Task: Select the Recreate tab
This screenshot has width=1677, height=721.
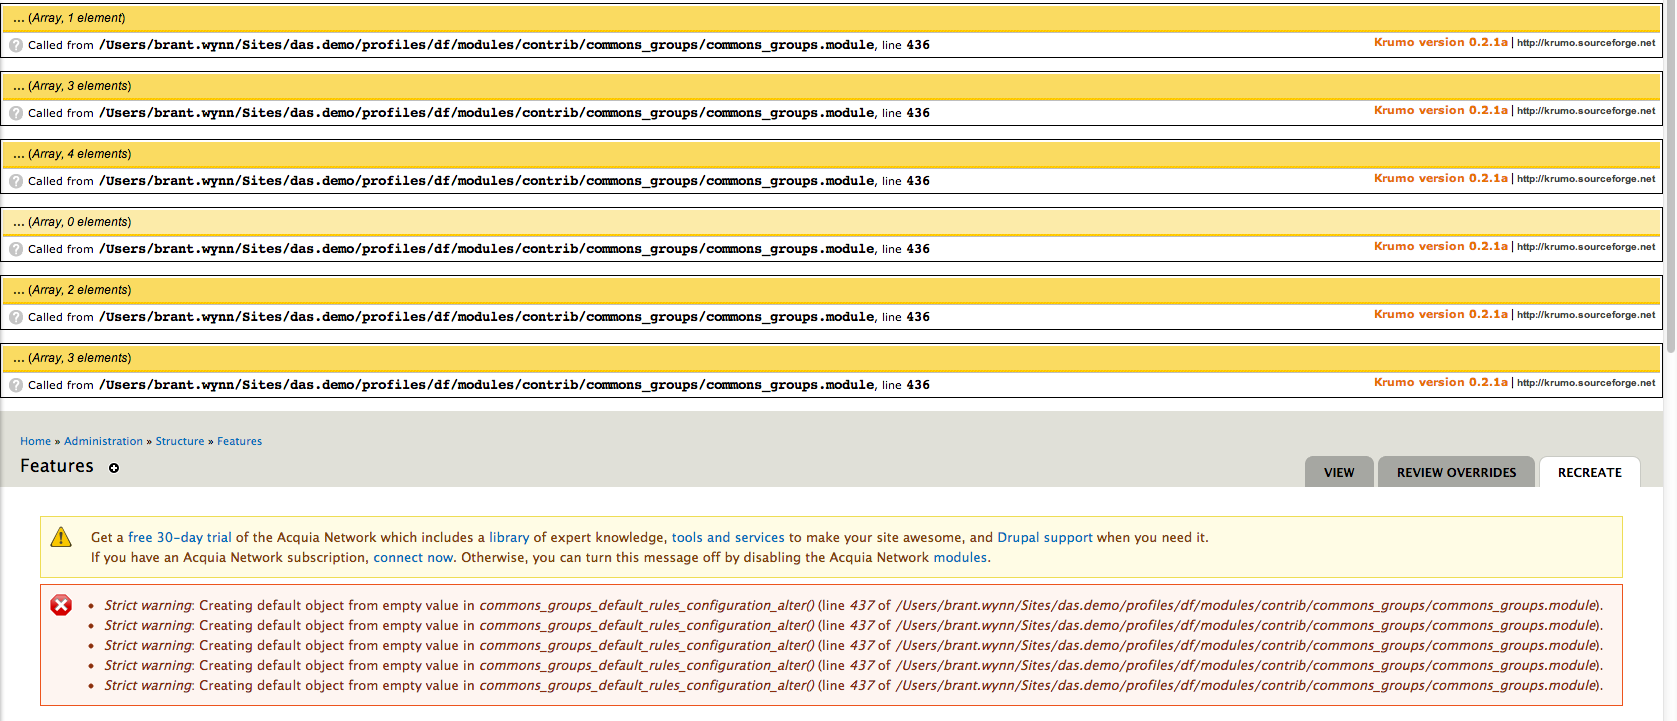Action: click(1589, 472)
